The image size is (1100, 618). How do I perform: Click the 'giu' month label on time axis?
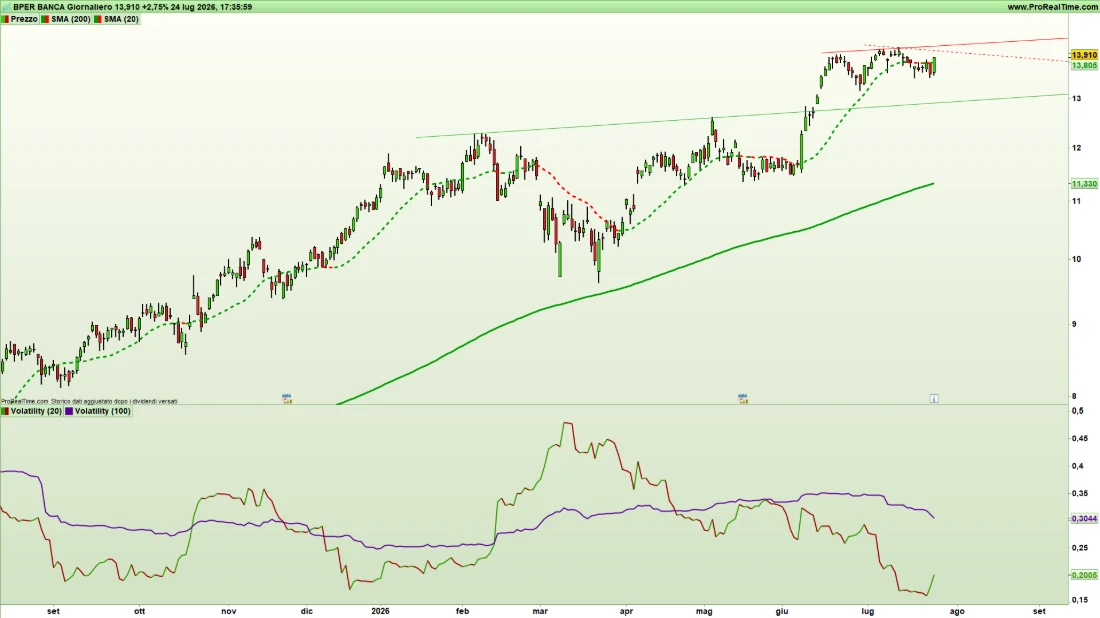tap(782, 611)
